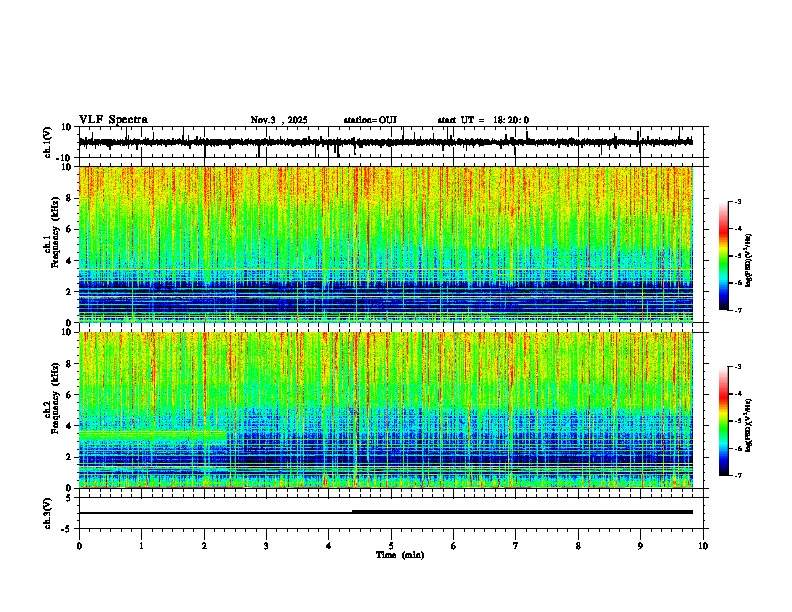Screen dimensions: 792x612
Task: Click the "-7" label on ch.1 colorbar
Action: pos(738,310)
